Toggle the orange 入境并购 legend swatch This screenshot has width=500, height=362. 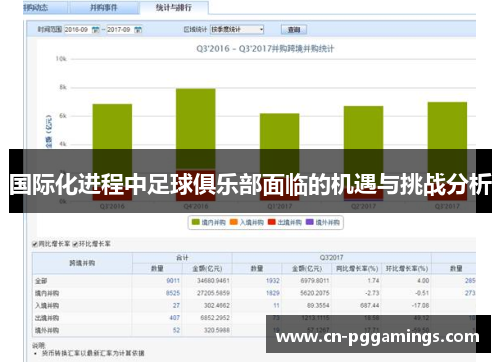[234, 222]
